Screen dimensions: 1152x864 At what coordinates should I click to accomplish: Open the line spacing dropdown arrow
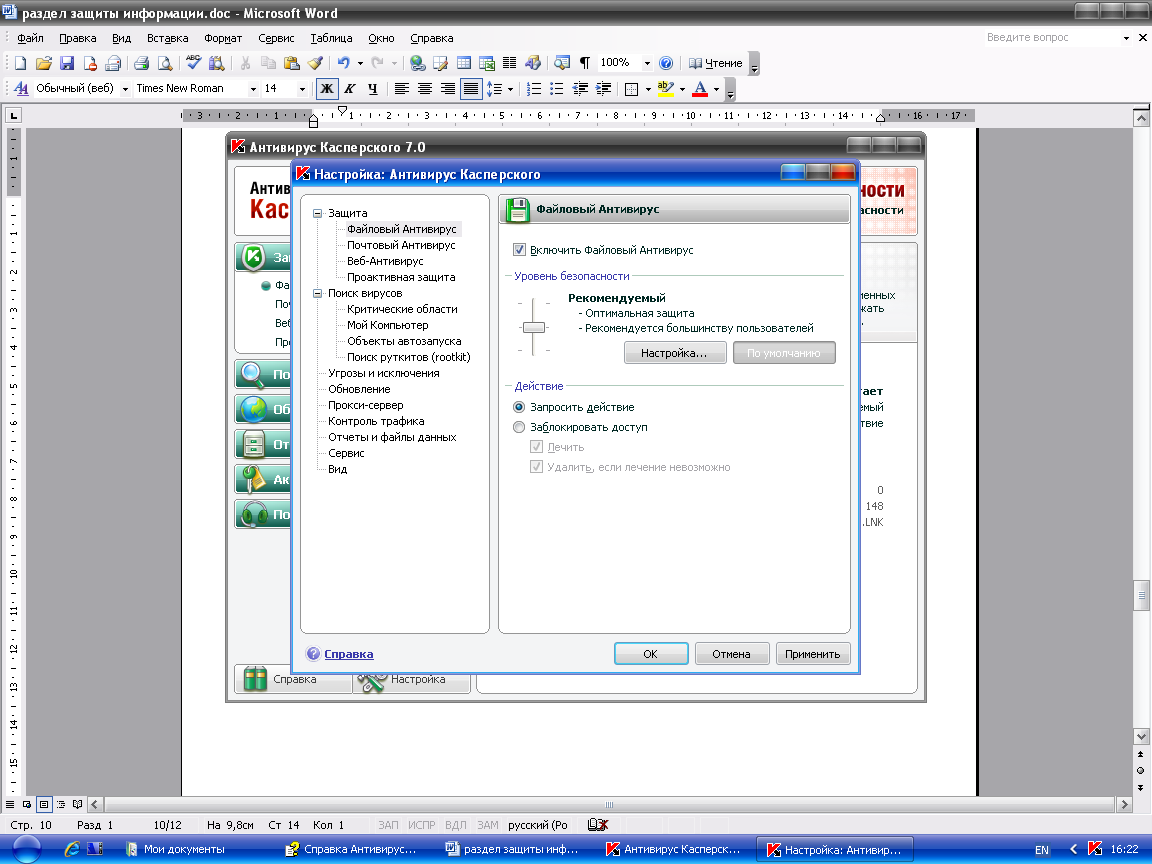[x=511, y=89]
